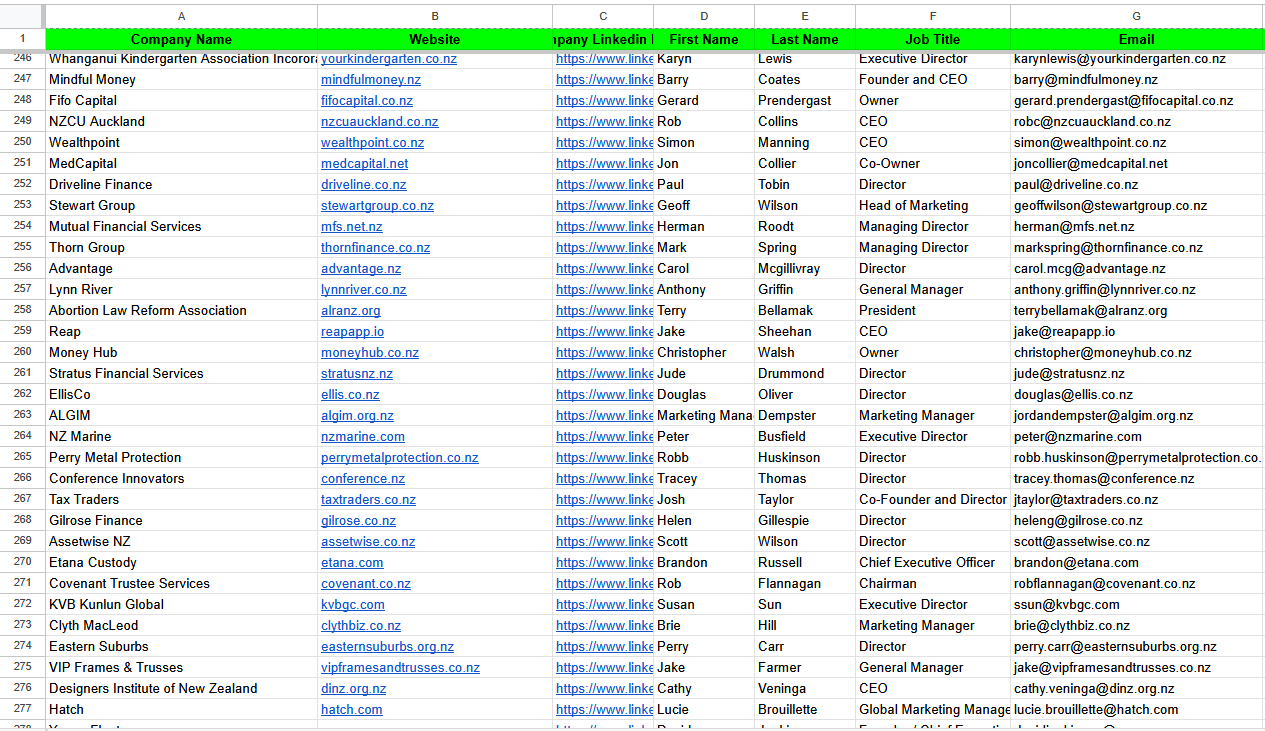Click the Abortion Law Reform Association cell
This screenshot has height=731, width=1265.
coord(181,311)
